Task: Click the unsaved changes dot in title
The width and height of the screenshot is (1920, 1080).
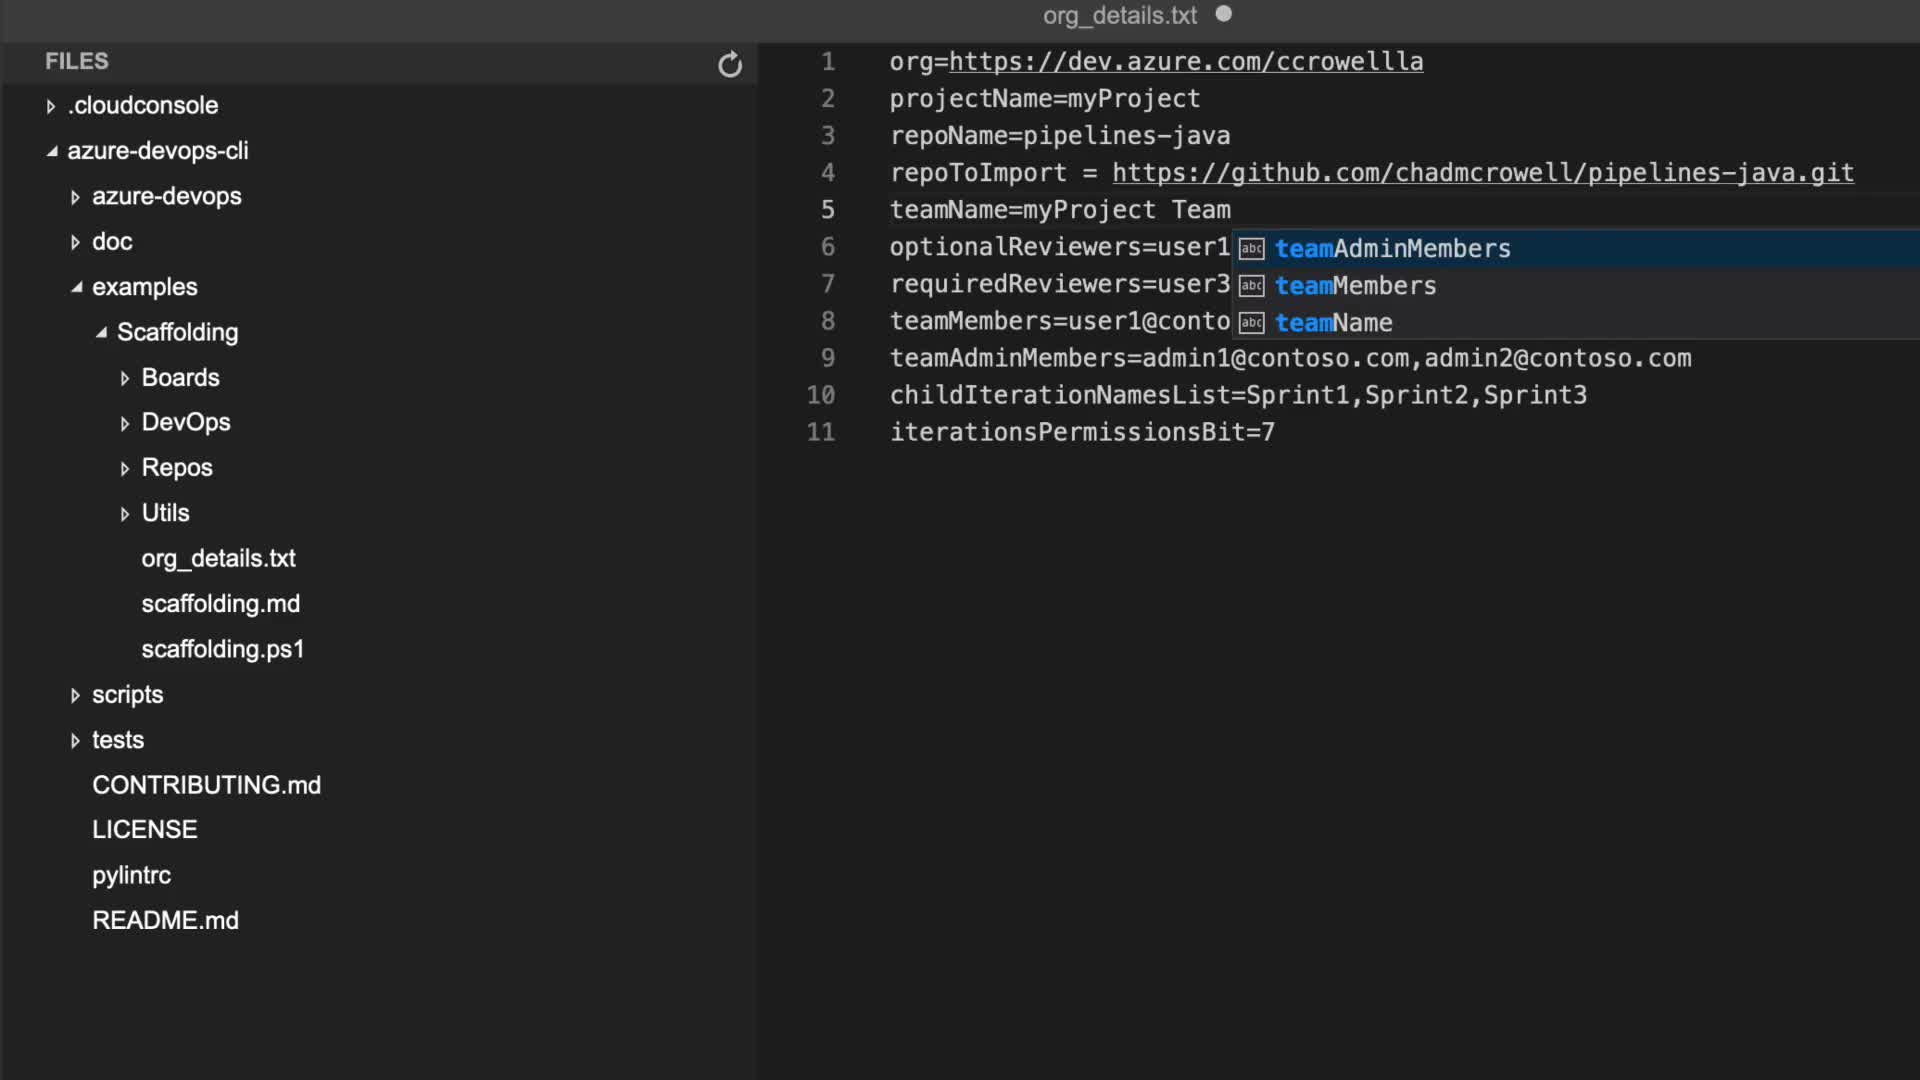Action: 1223,14
